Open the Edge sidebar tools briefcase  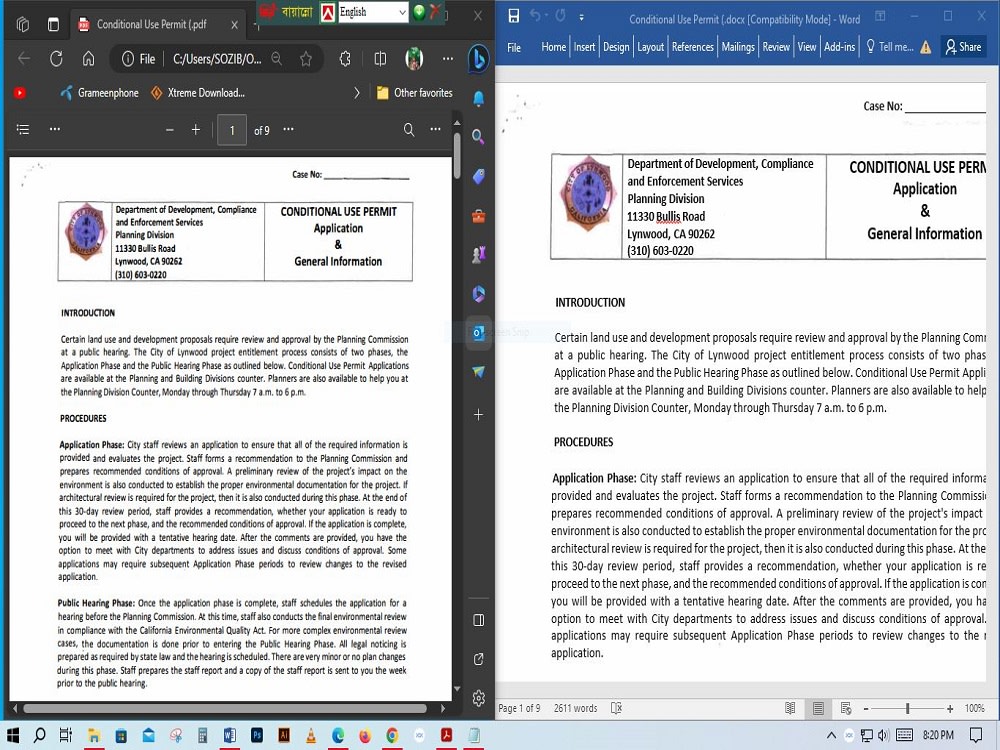pos(478,216)
